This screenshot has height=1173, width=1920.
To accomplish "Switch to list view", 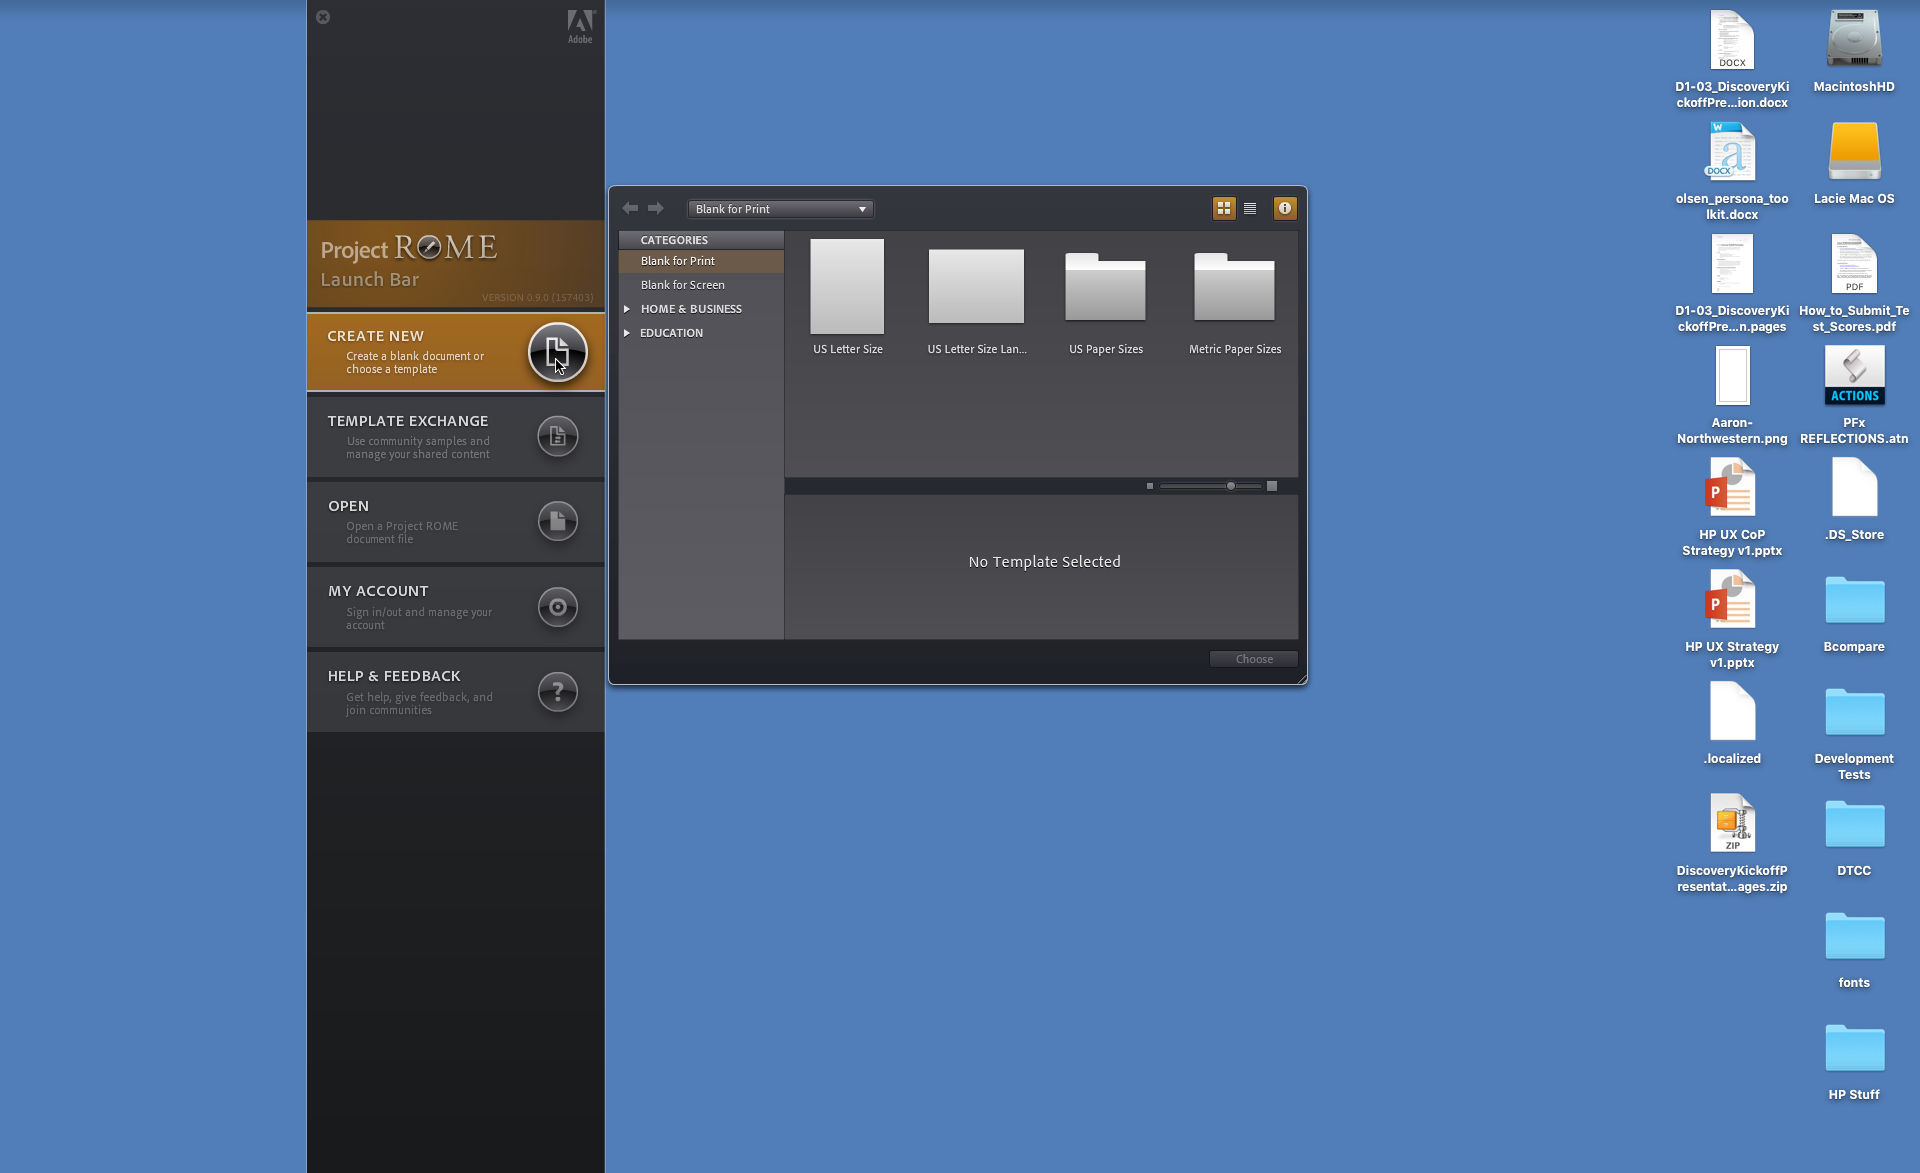I will [x=1250, y=208].
